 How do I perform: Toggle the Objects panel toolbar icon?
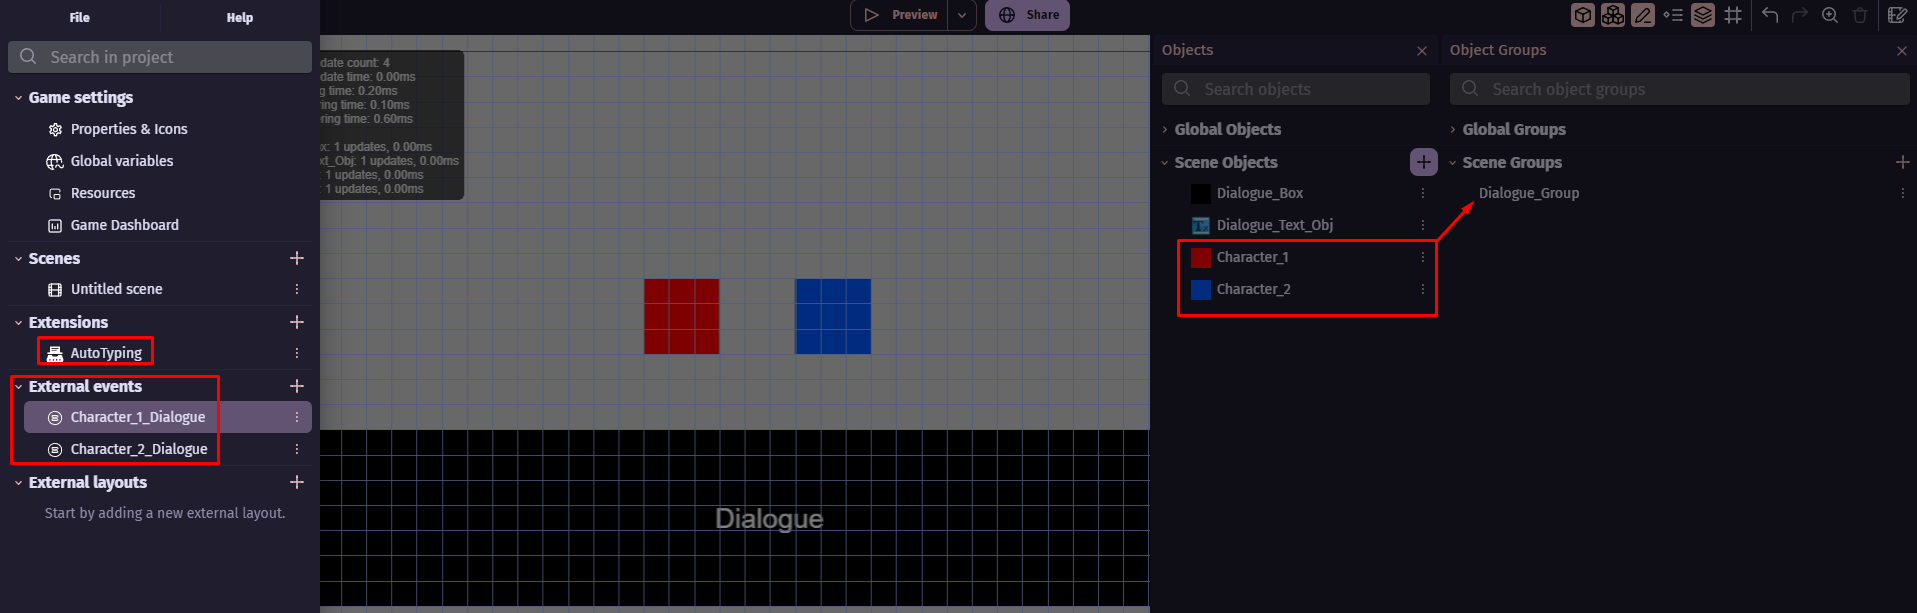1583,15
